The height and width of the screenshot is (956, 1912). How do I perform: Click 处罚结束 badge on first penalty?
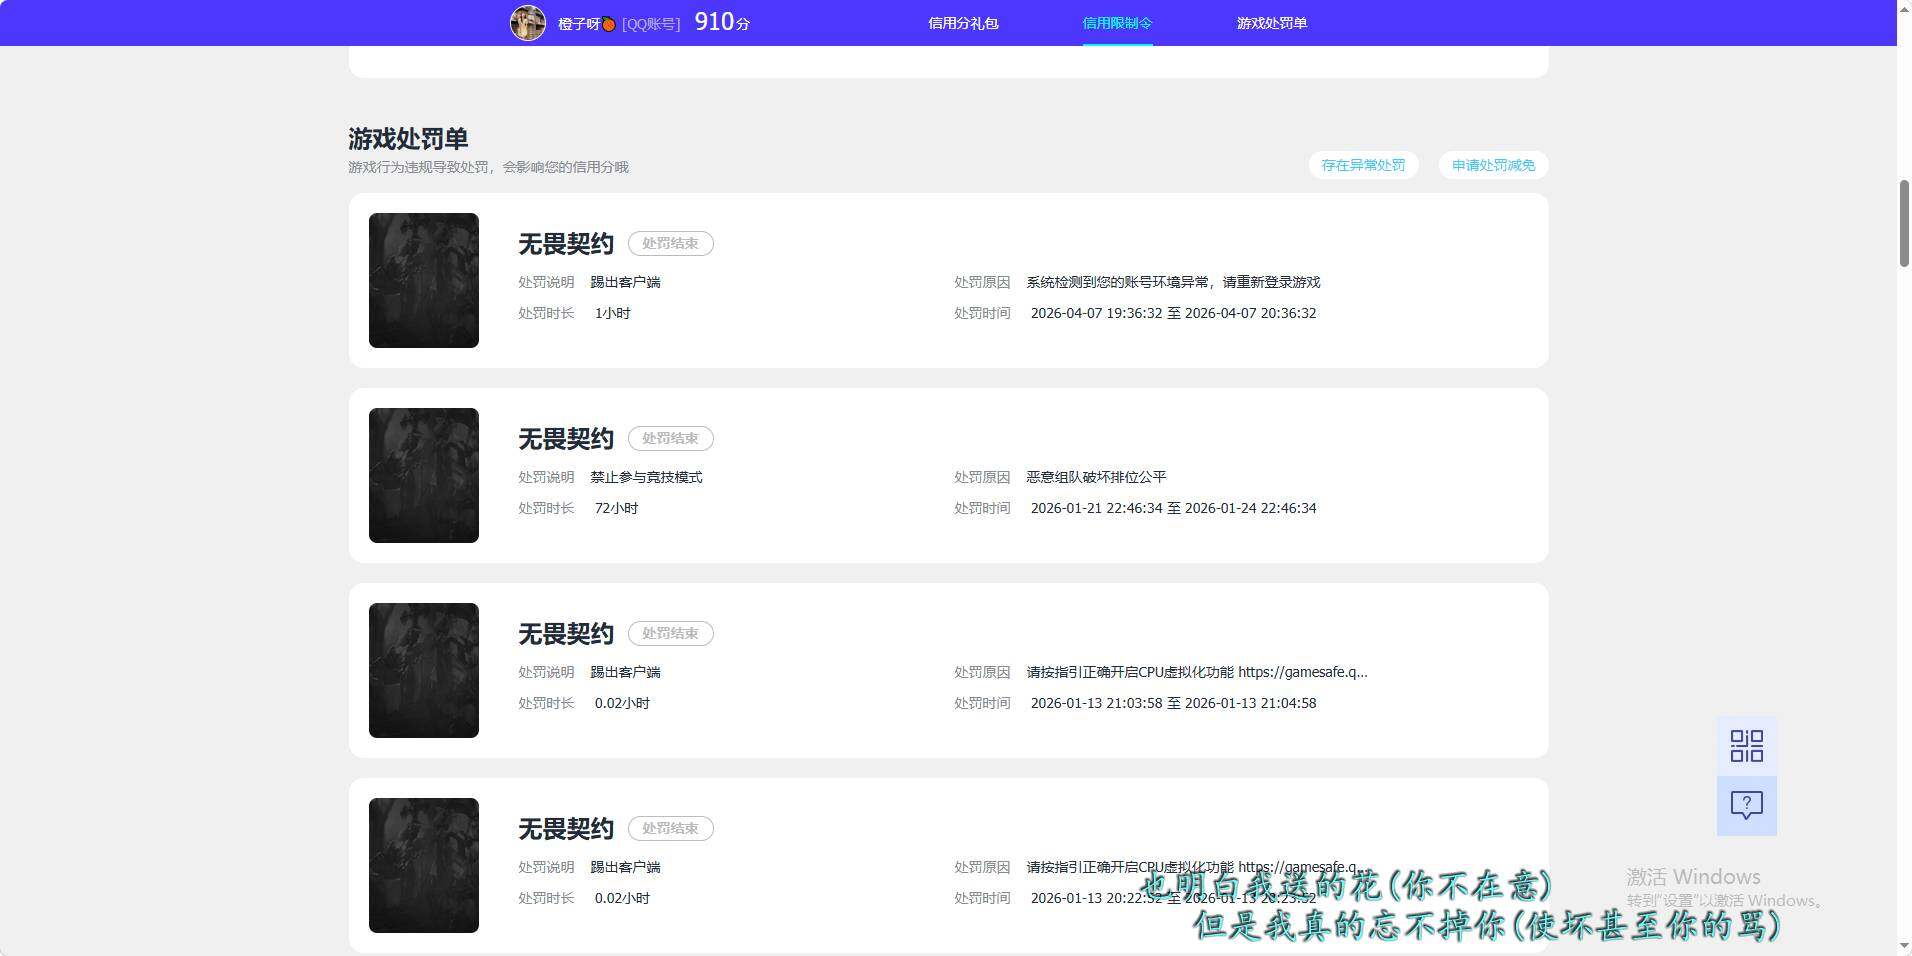670,243
